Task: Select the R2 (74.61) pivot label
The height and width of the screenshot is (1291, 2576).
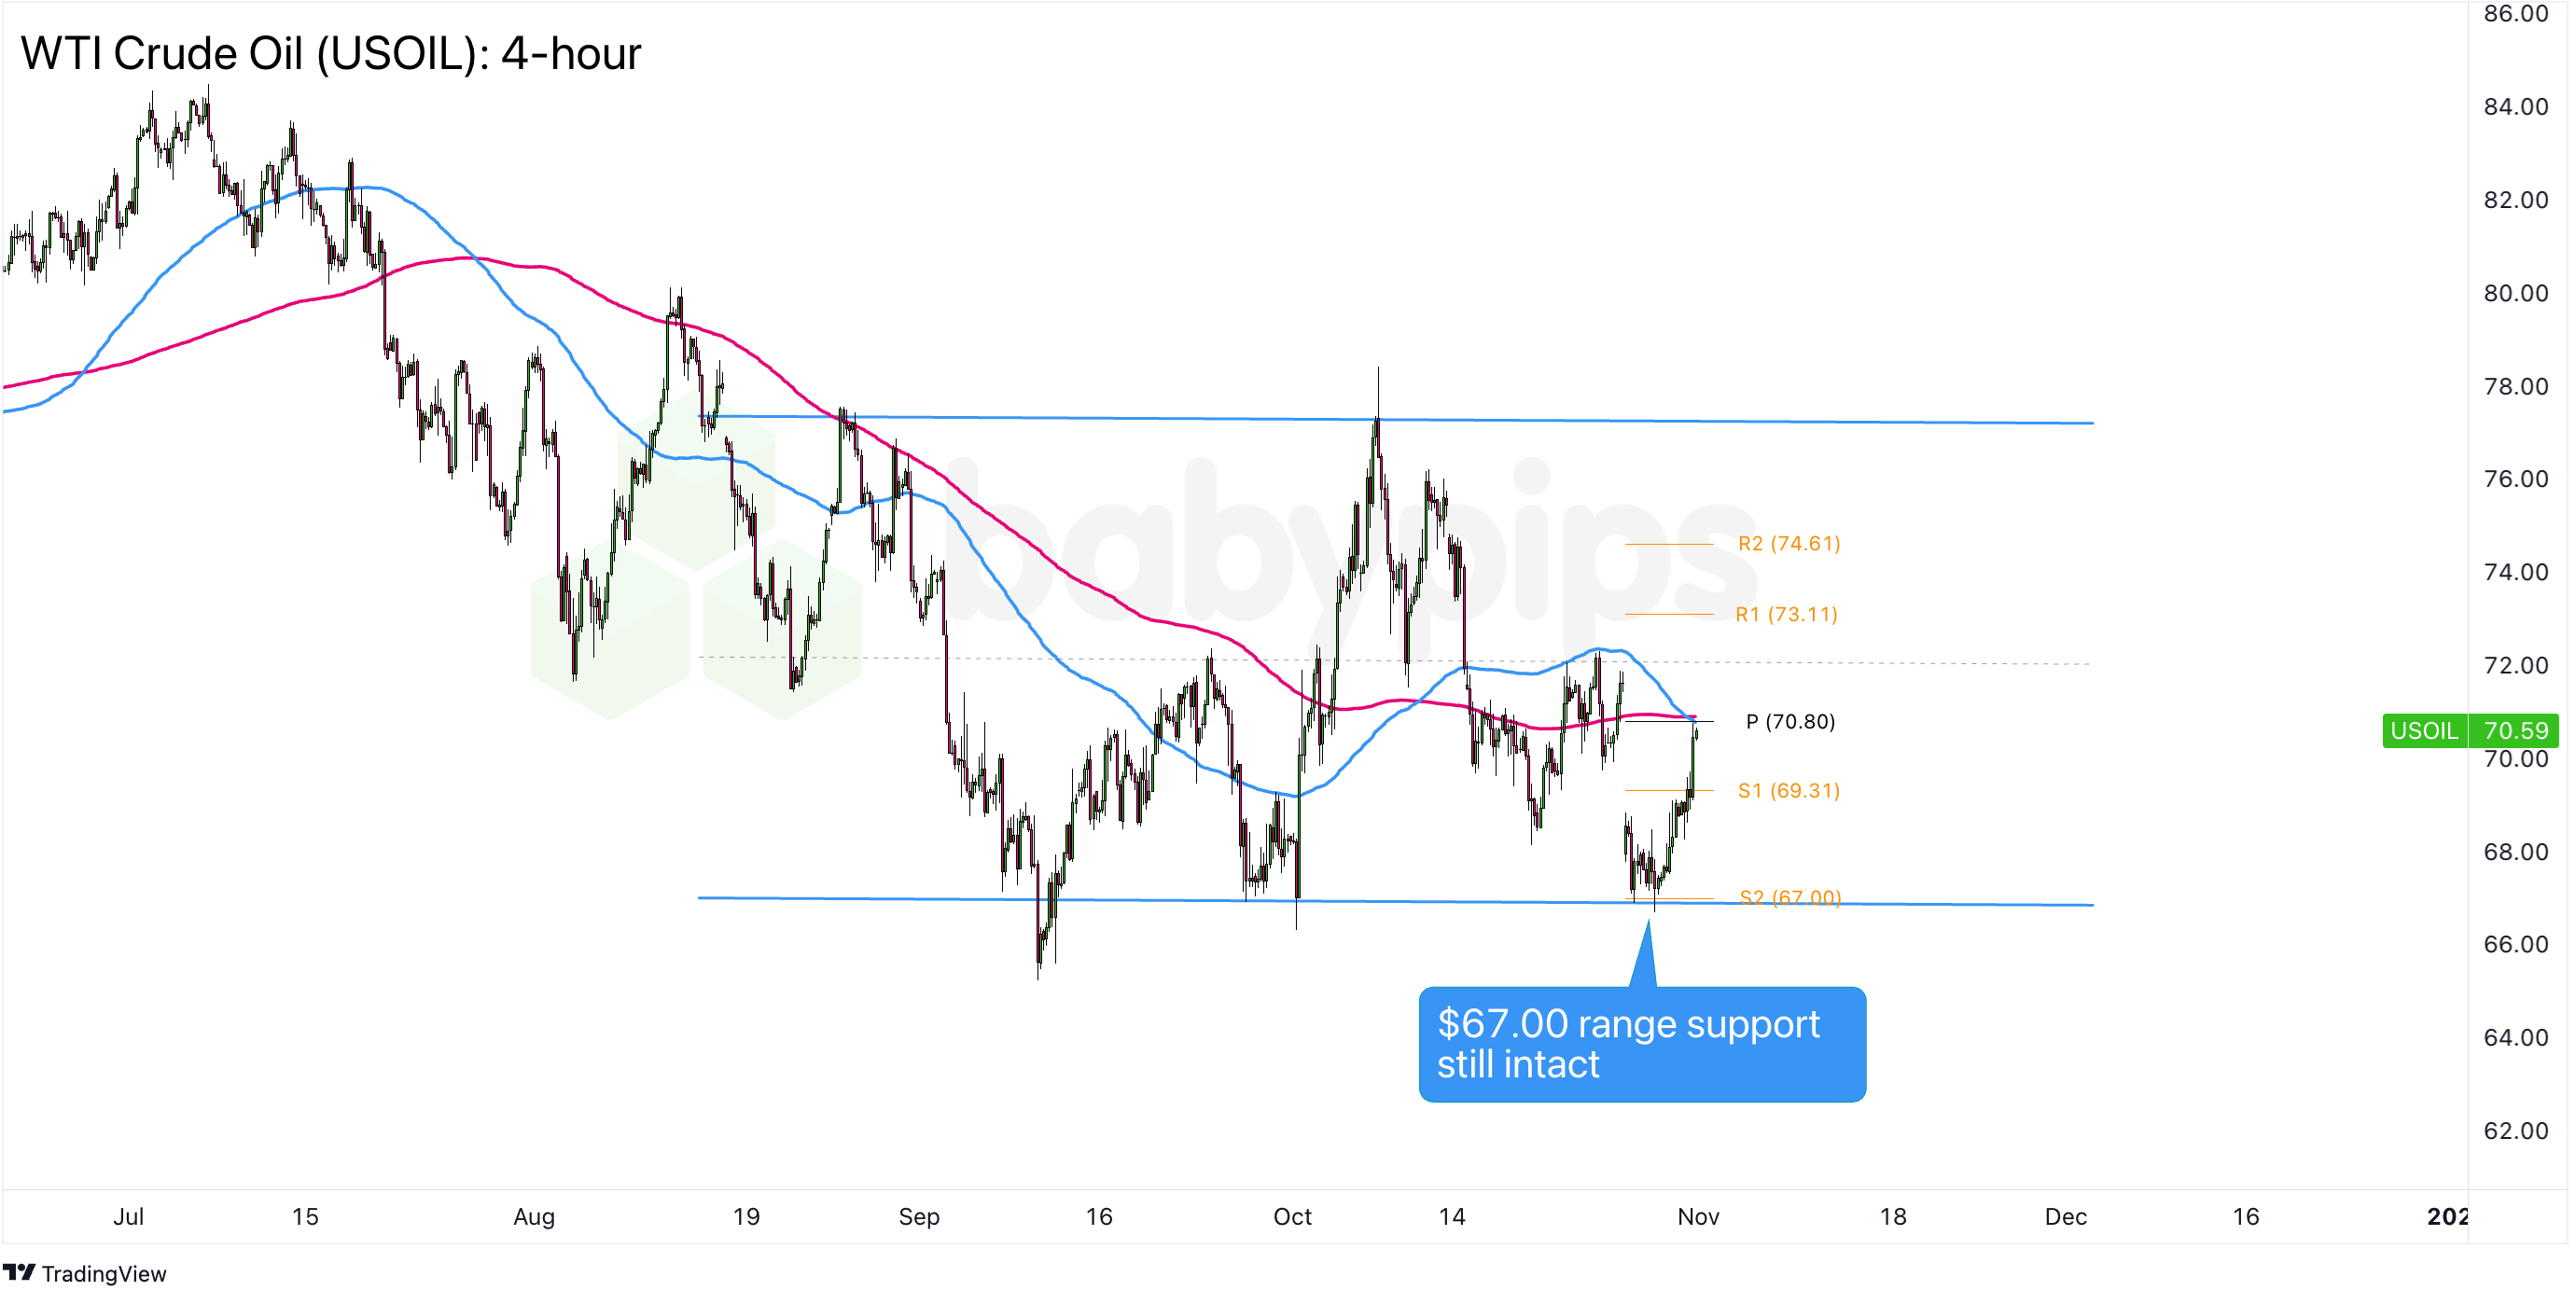Action: coord(1789,543)
